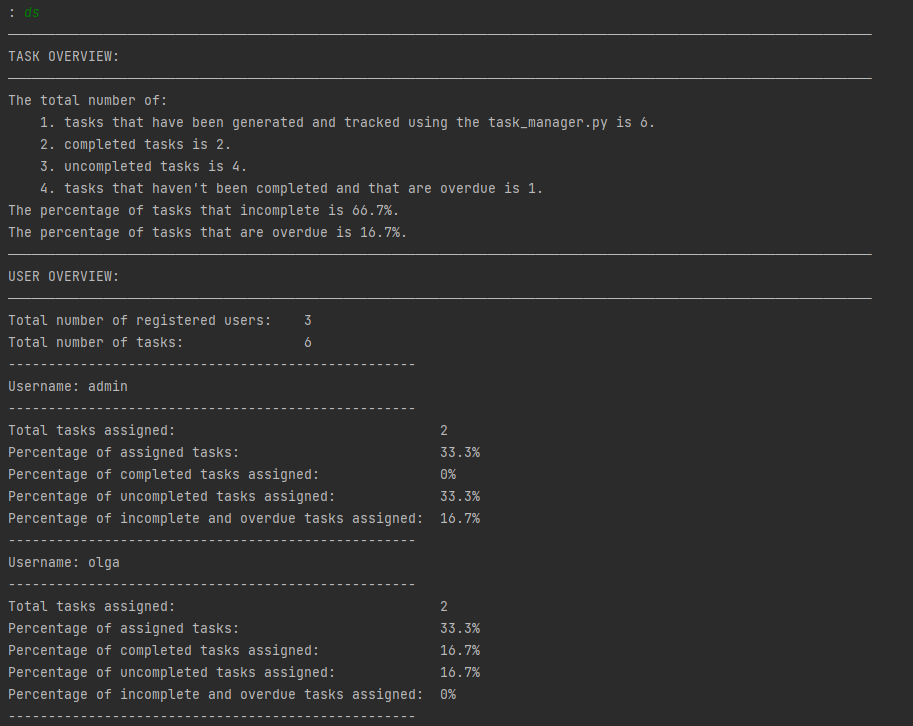The image size is (913, 726).
Task: Click the line 'The total number of:'
Action: [x=87, y=101]
